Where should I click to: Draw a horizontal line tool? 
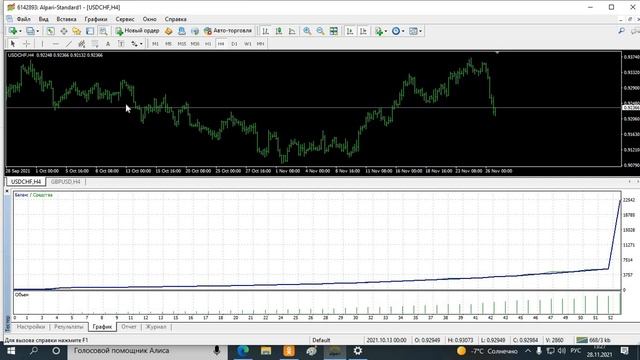[x=56, y=44]
